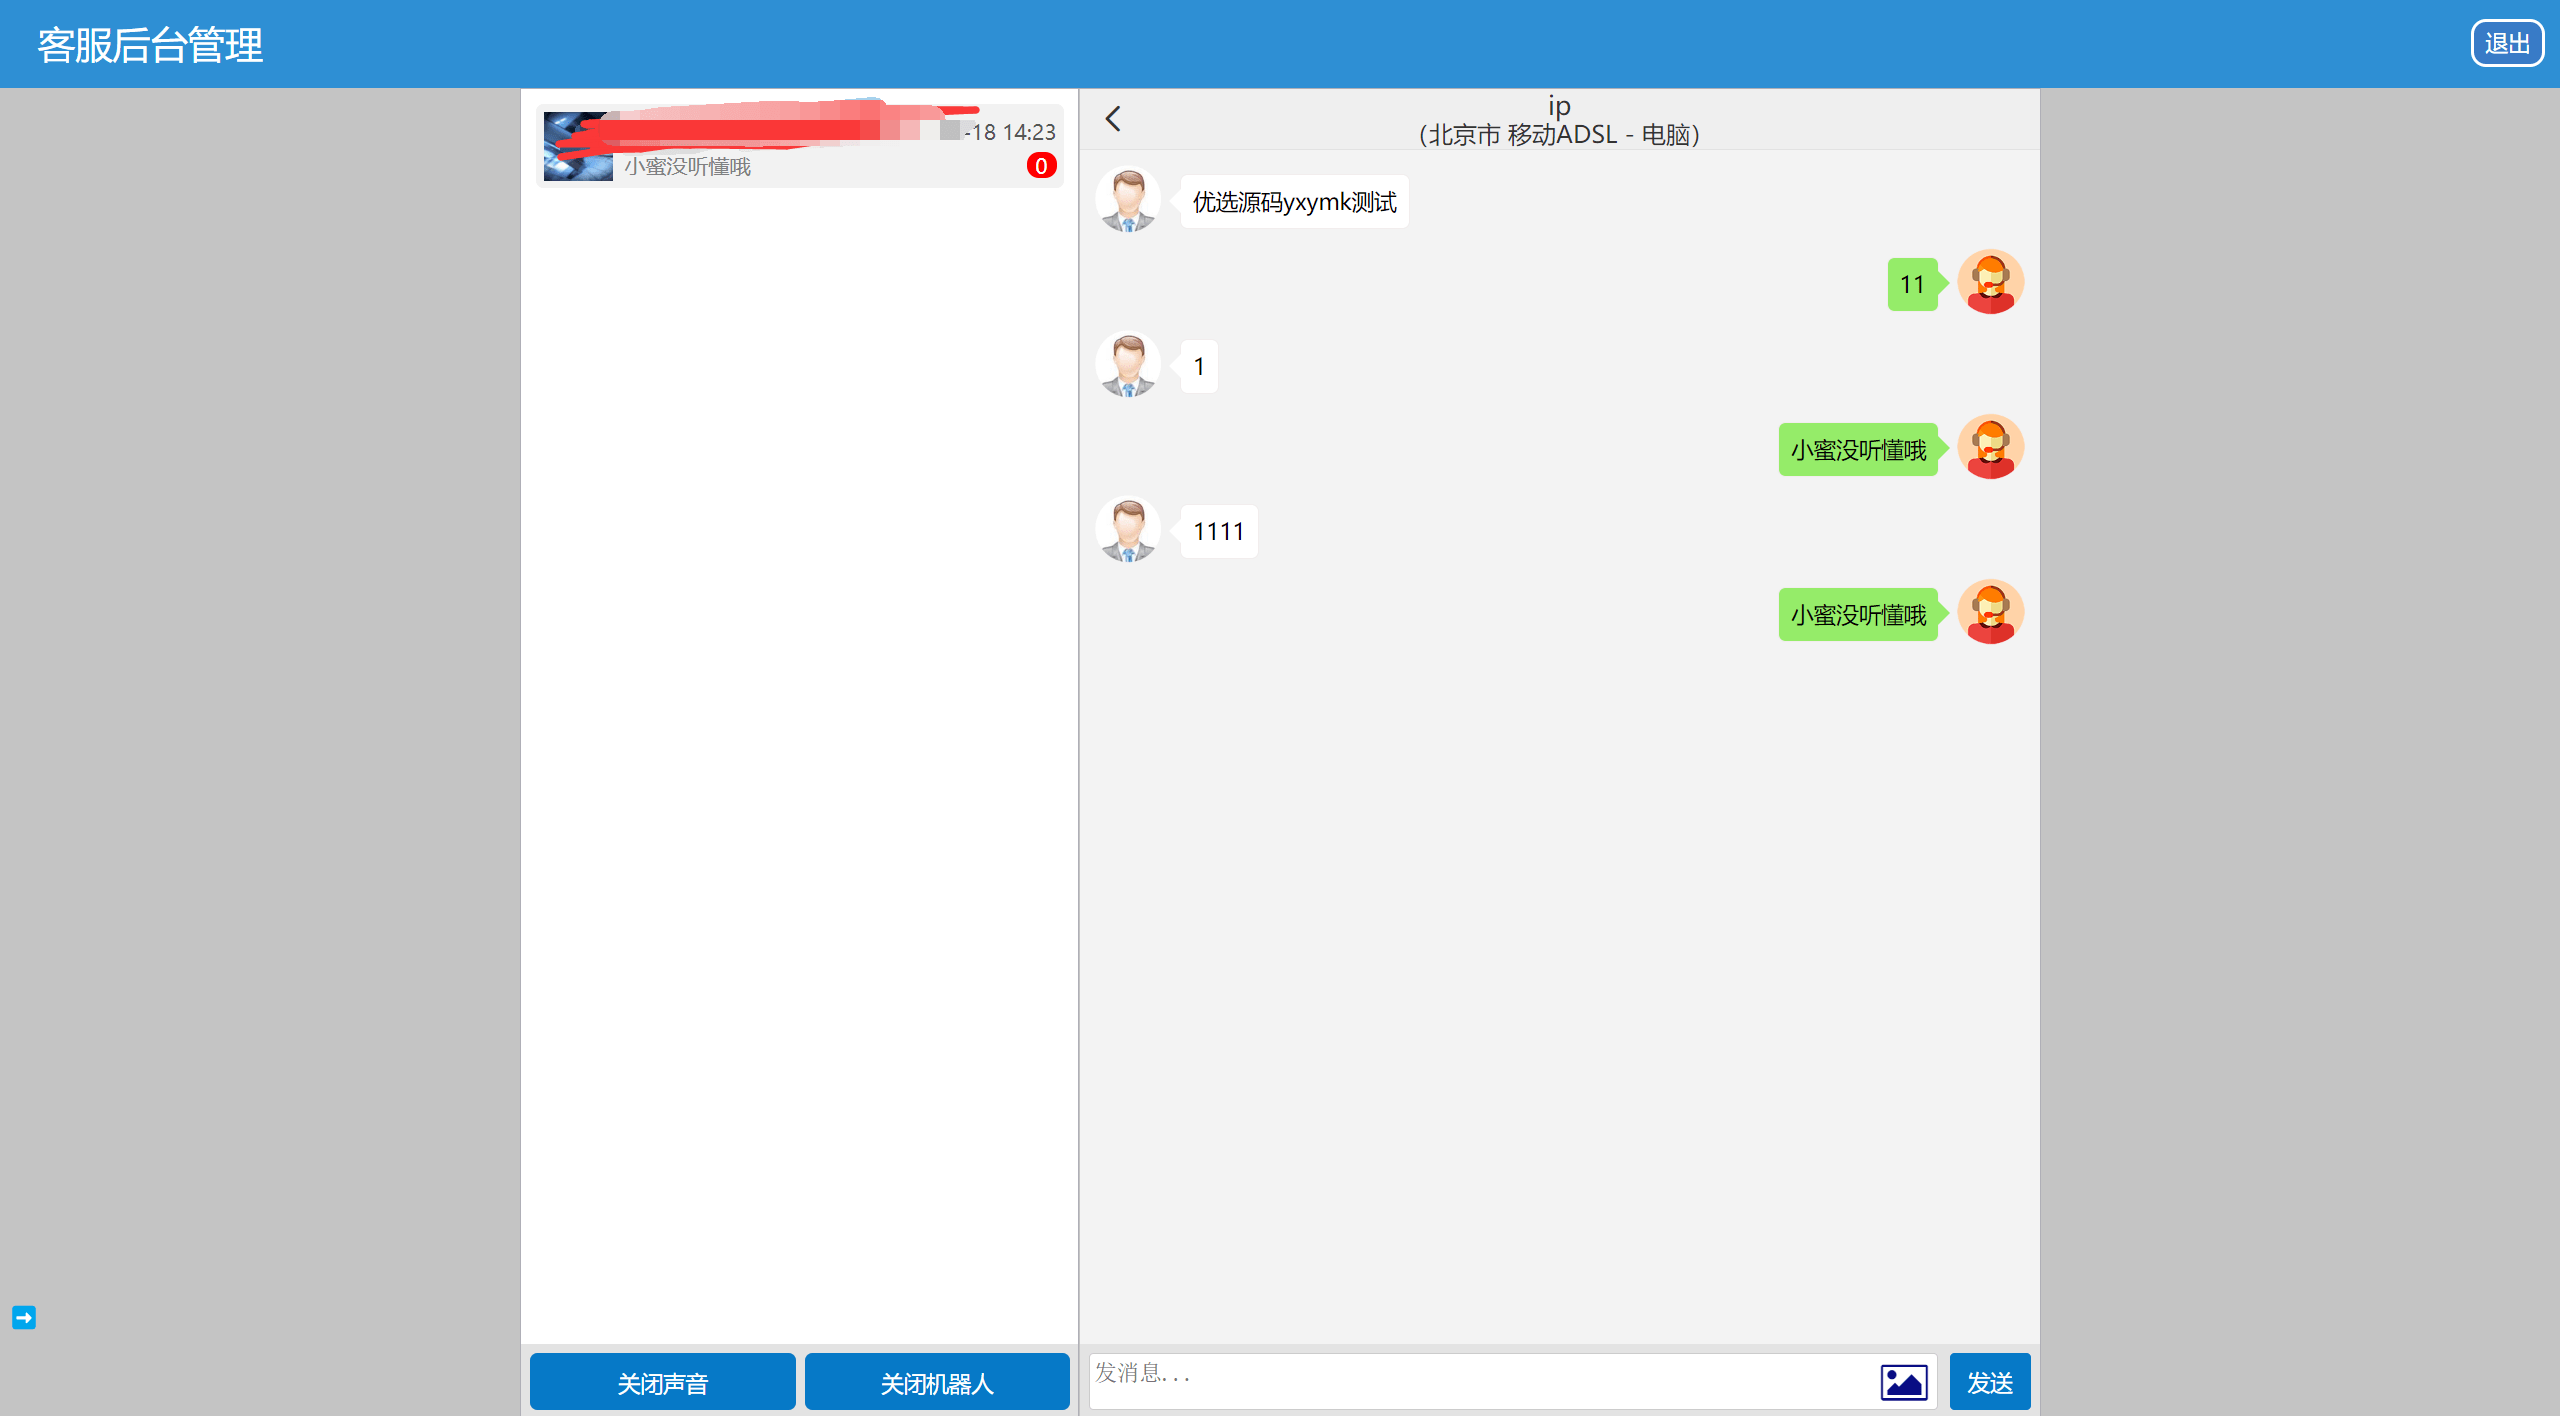The height and width of the screenshot is (1416, 2560).
Task: Click the 客服后台管理 title
Action: coord(150,45)
